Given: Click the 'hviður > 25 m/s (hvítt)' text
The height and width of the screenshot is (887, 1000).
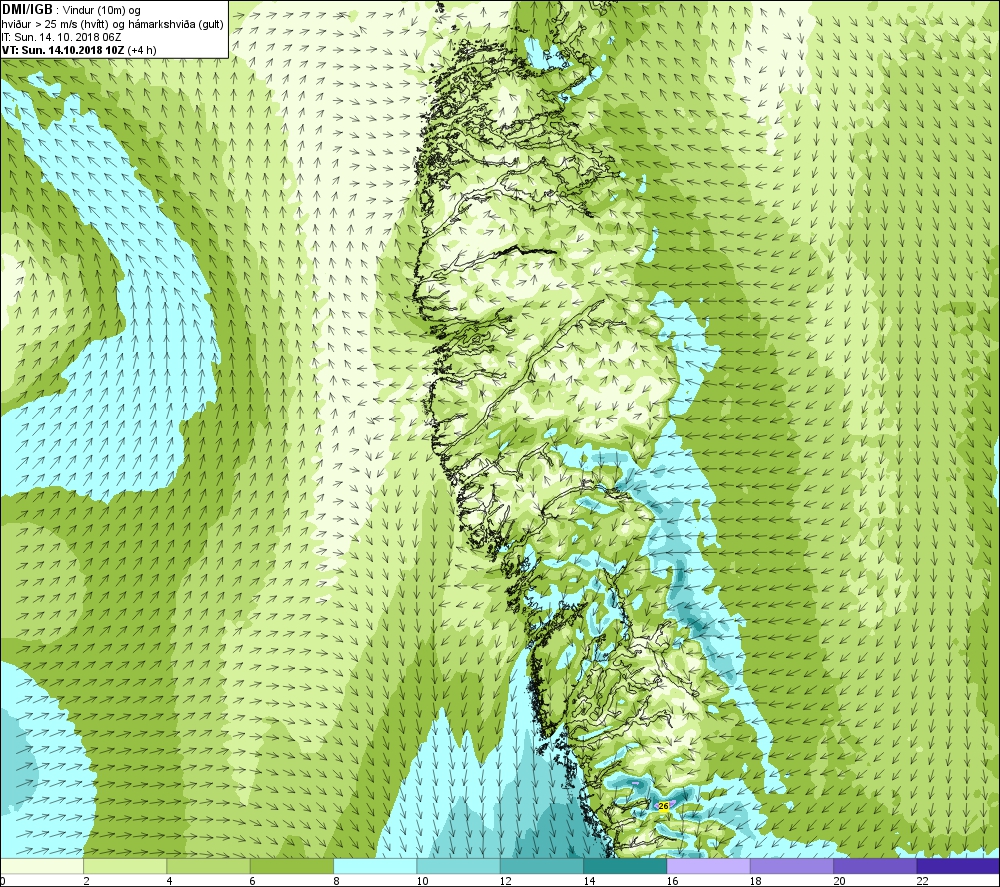Looking at the screenshot, I should click(55, 24).
